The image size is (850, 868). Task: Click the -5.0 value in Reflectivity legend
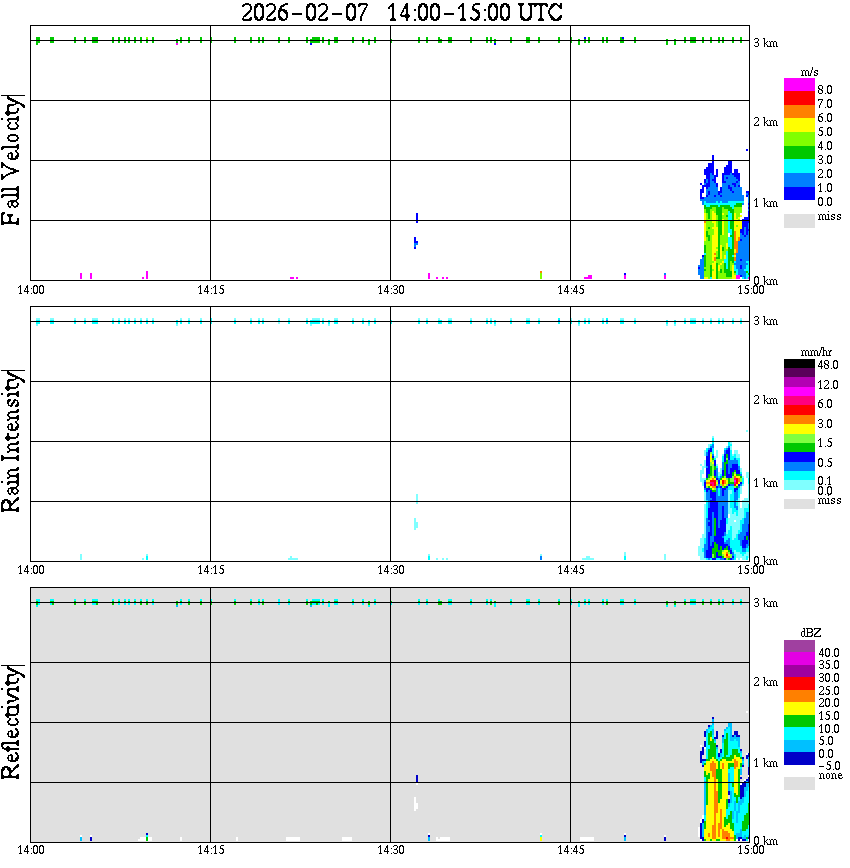pos(828,766)
